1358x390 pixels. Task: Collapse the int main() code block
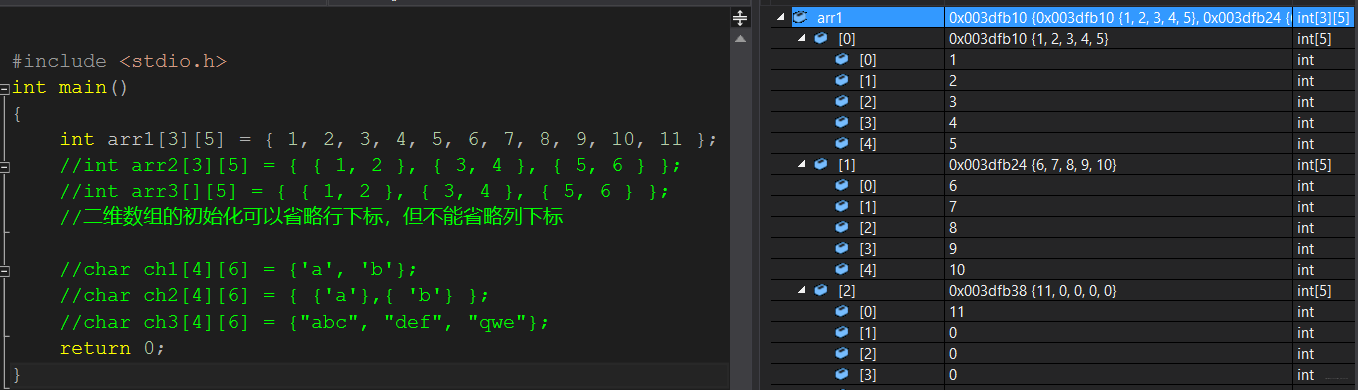pyautogui.click(x=5, y=88)
